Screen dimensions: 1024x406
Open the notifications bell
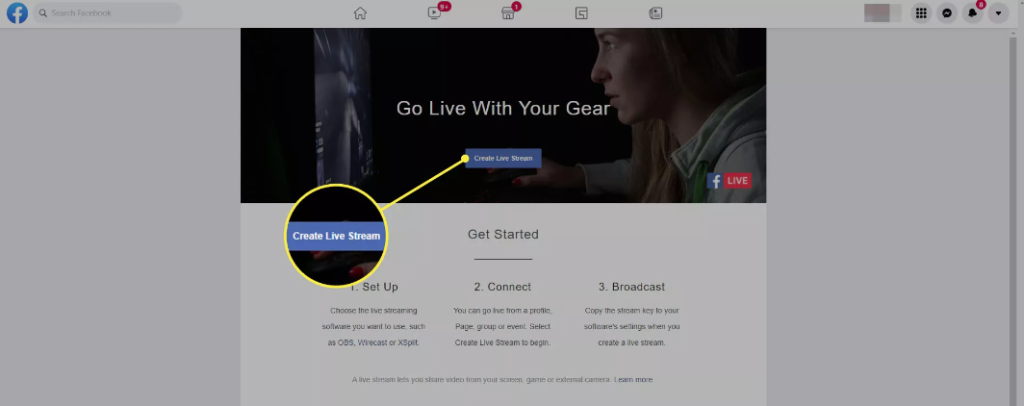pos(972,13)
